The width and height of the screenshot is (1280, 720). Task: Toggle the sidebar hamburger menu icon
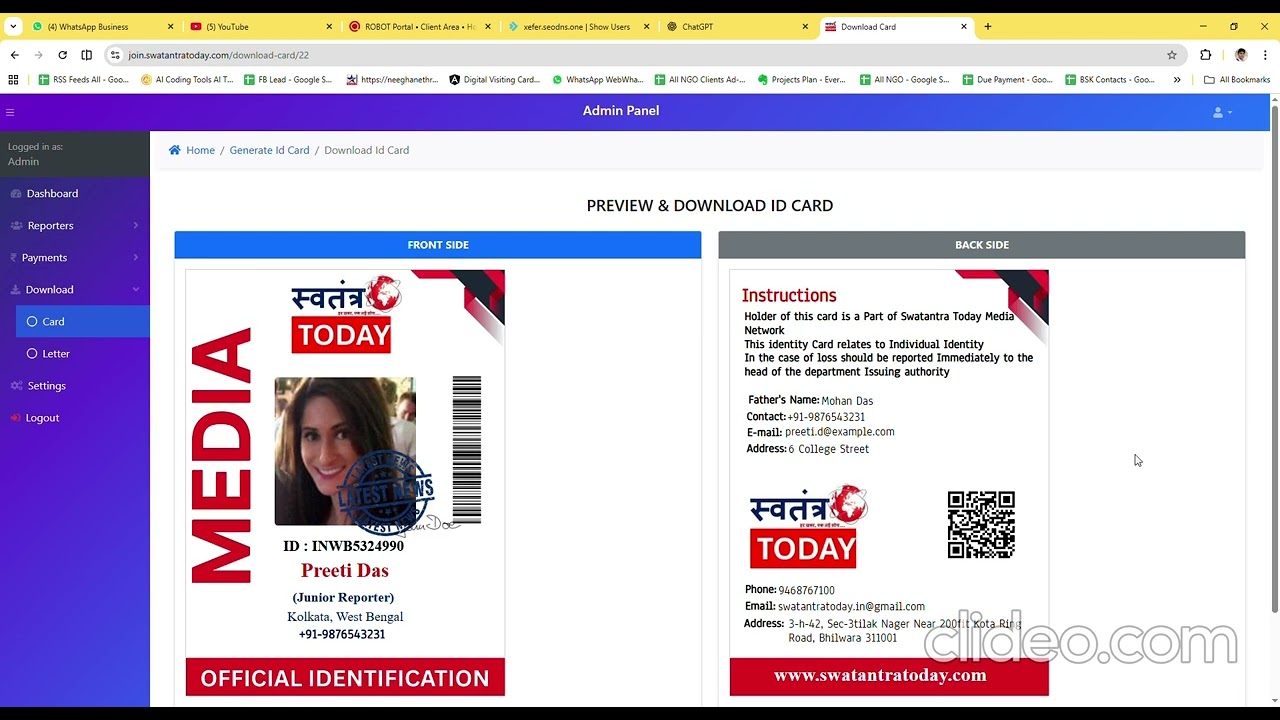pos(10,112)
